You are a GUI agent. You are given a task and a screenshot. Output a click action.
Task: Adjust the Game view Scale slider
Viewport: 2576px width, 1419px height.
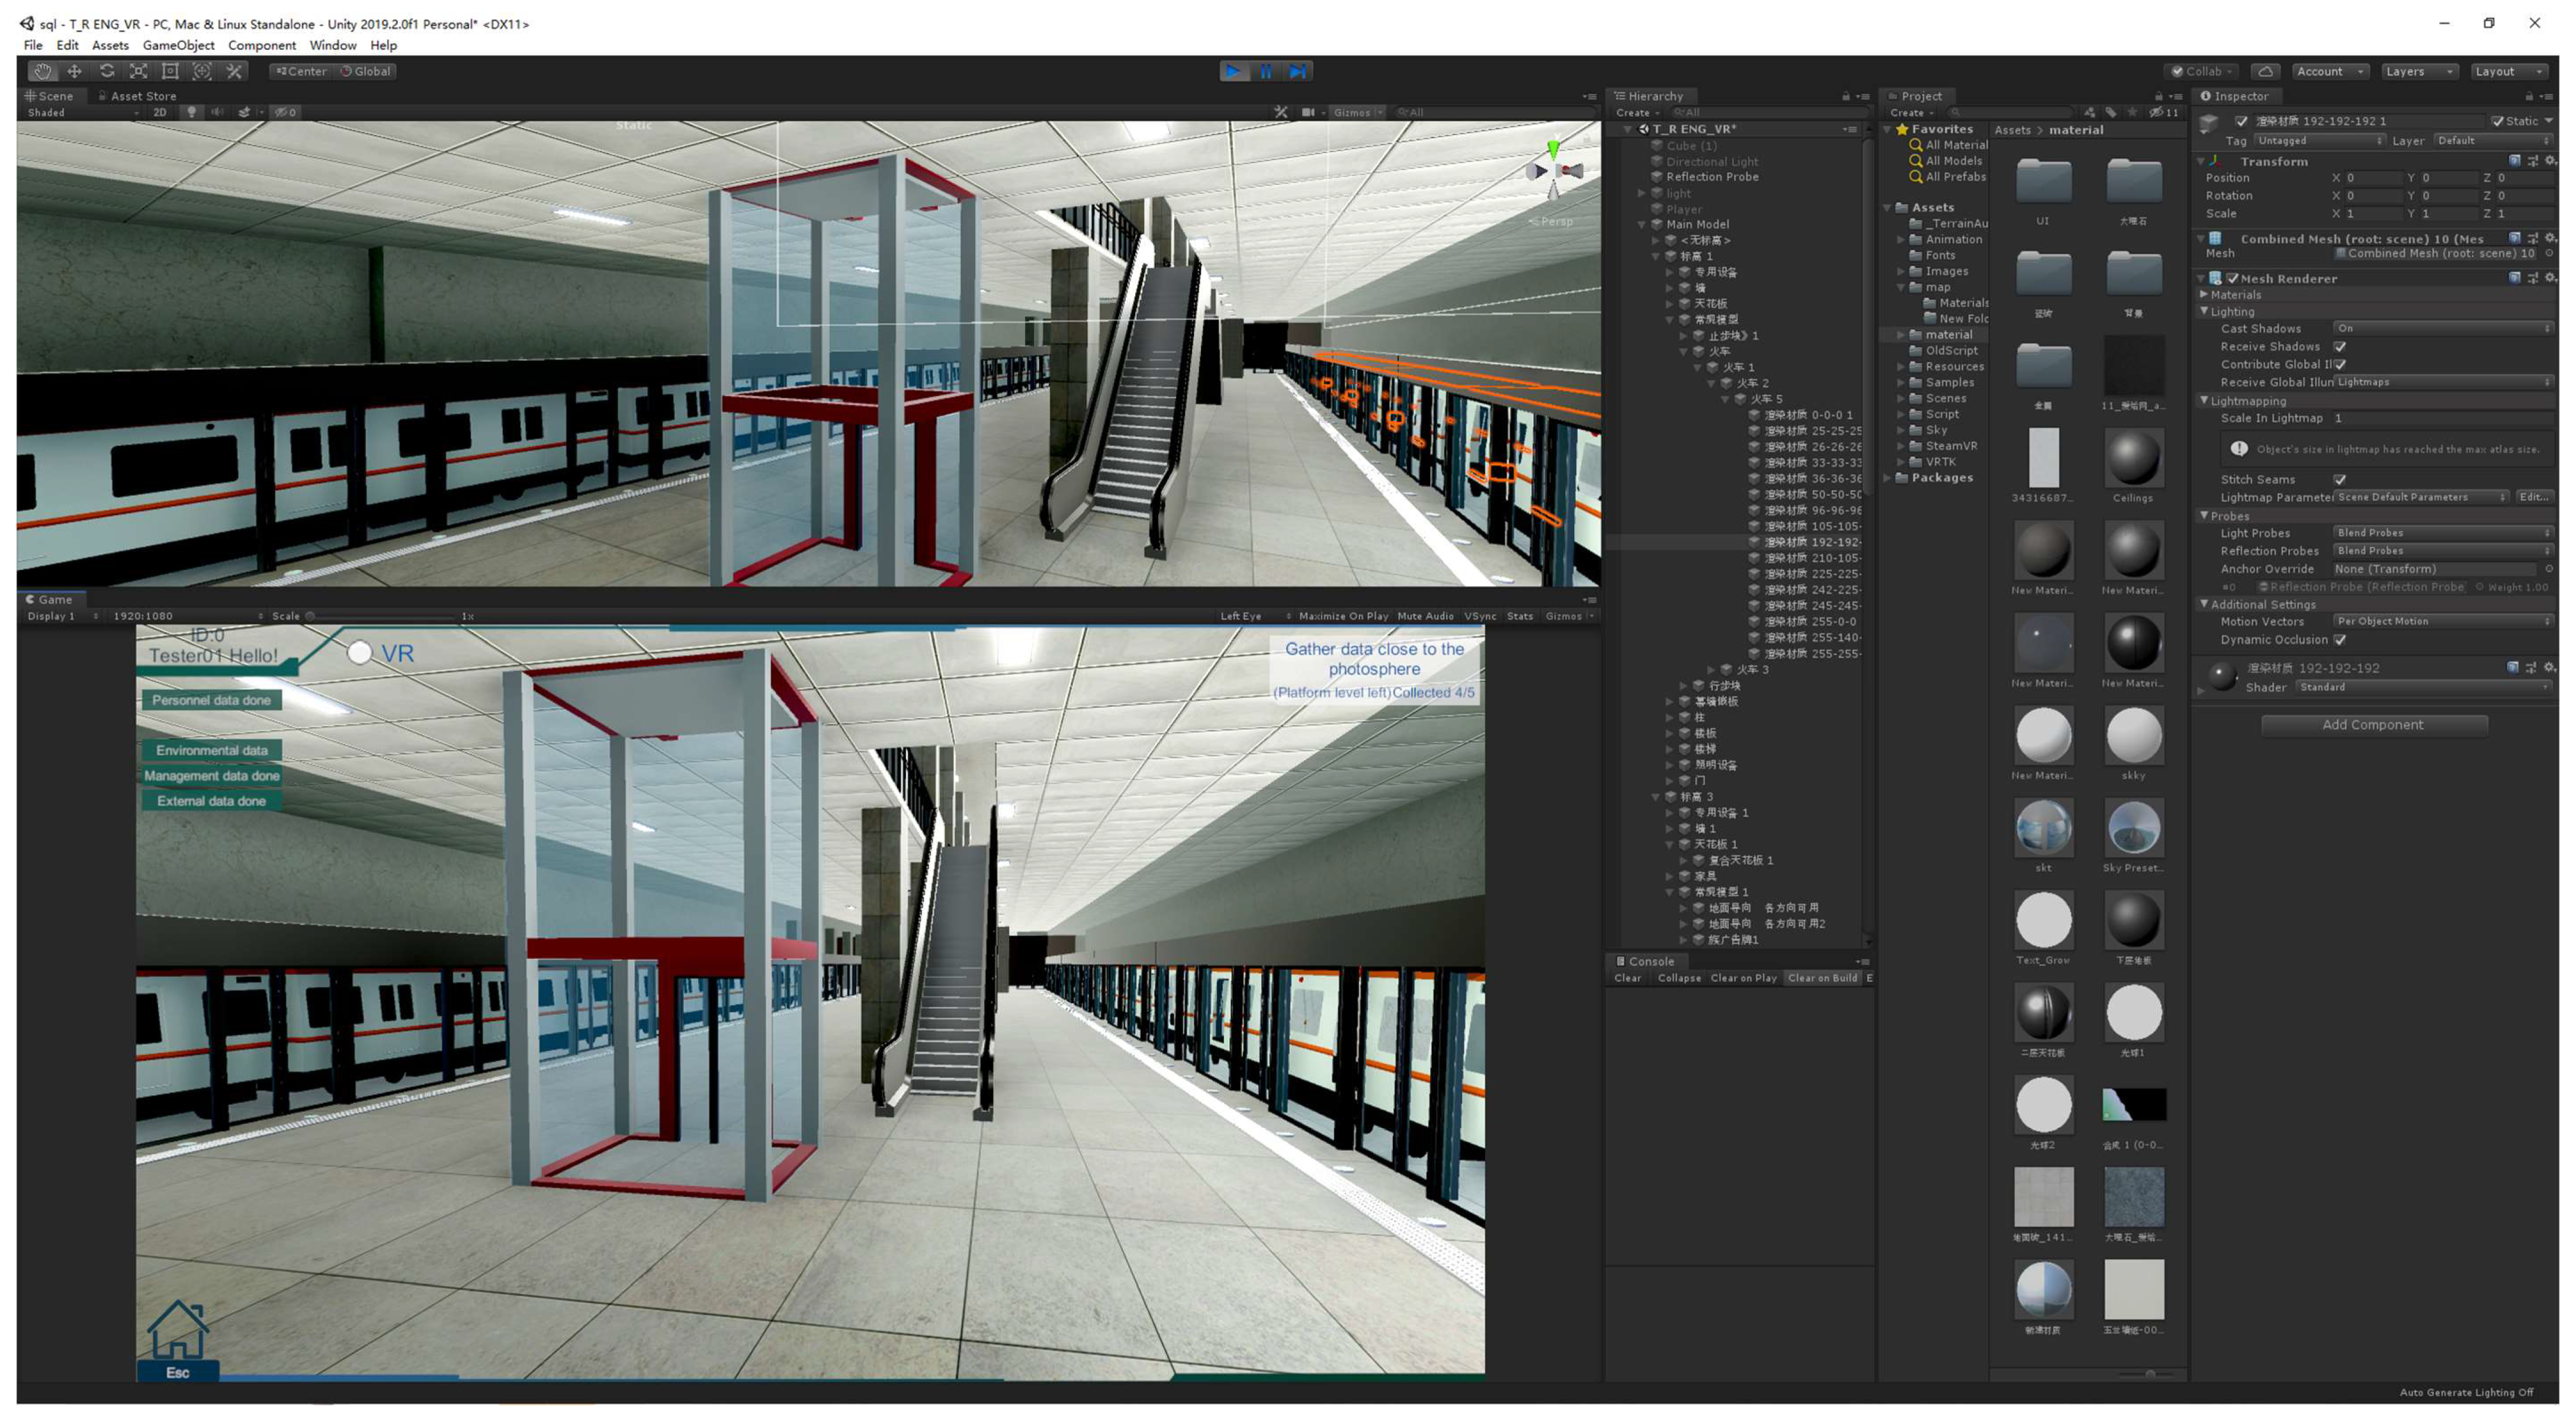pyautogui.click(x=311, y=617)
